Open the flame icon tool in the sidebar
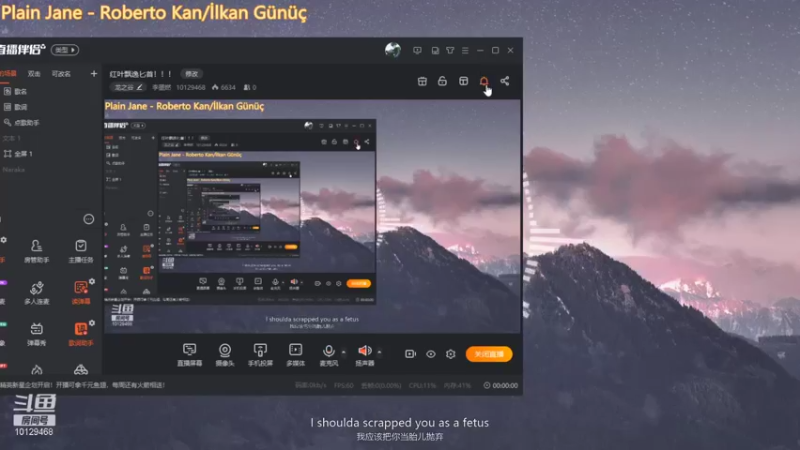Viewport: 800px width, 450px height. [x=36, y=369]
